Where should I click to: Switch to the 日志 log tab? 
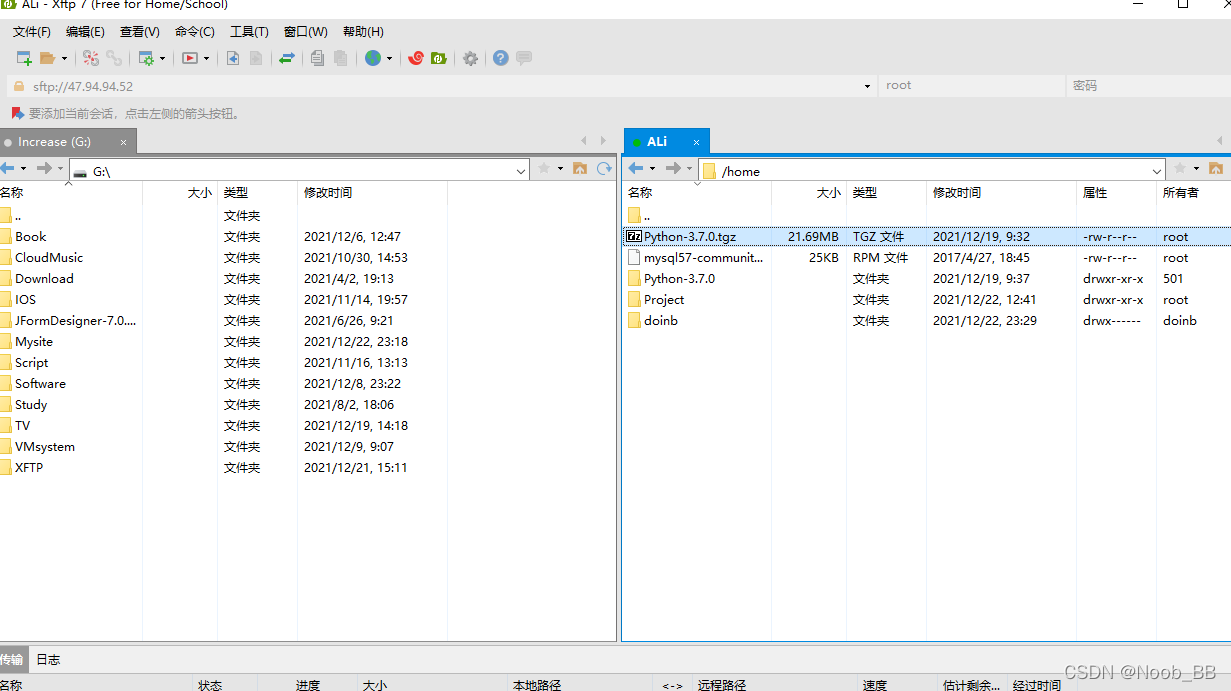point(48,660)
